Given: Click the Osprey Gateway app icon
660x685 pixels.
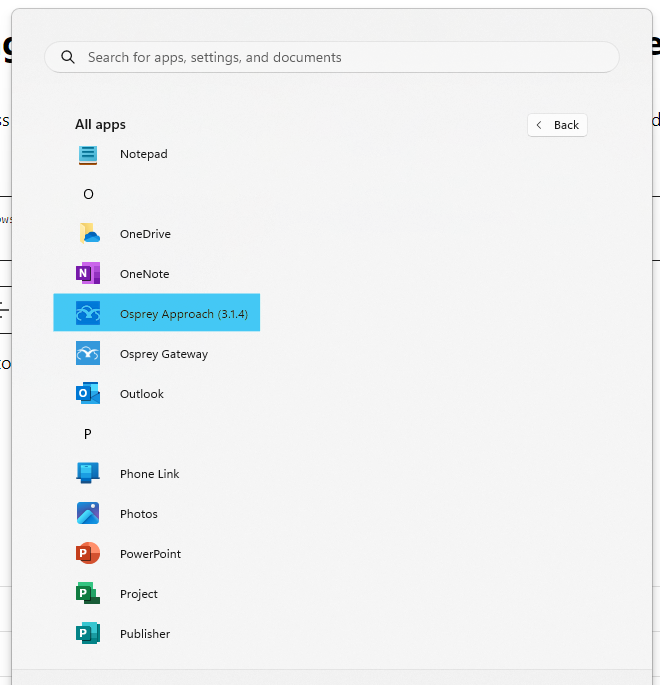Looking at the screenshot, I should (x=88, y=353).
